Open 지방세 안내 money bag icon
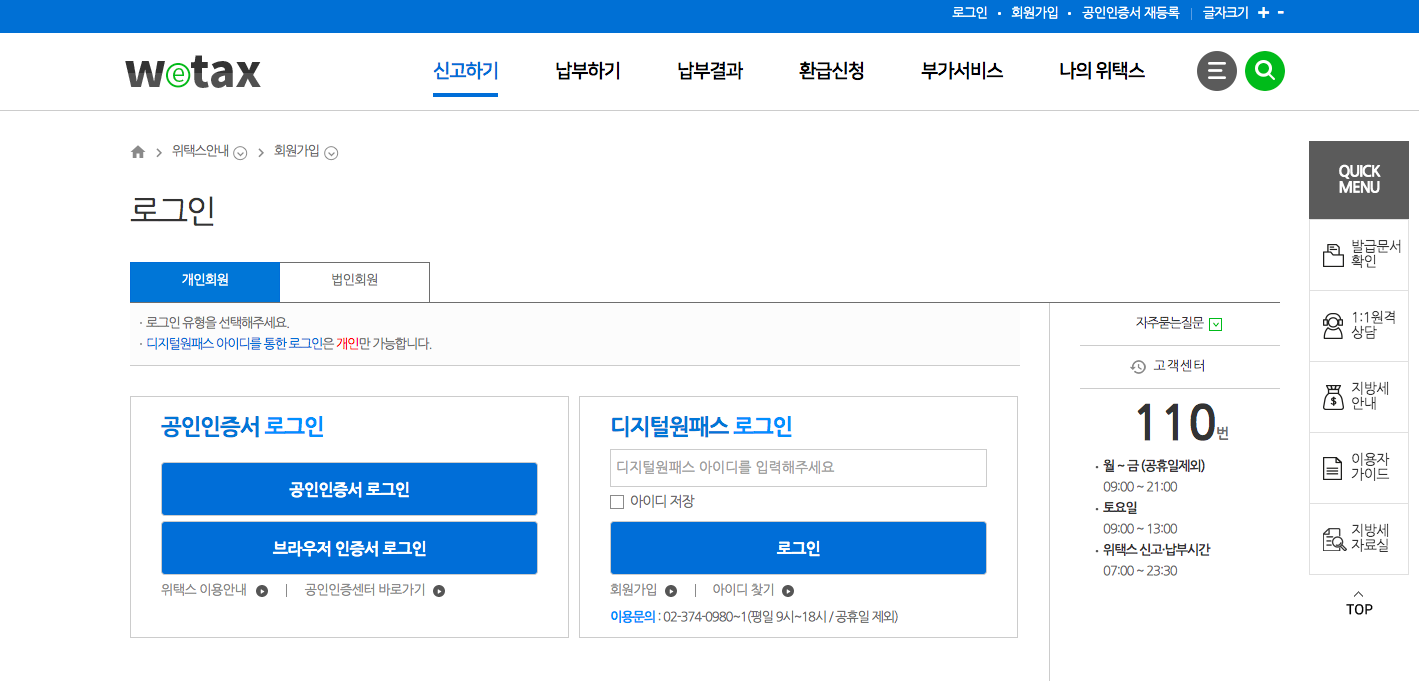Viewport: 1419px width, 681px height. pyautogui.click(x=1332, y=397)
